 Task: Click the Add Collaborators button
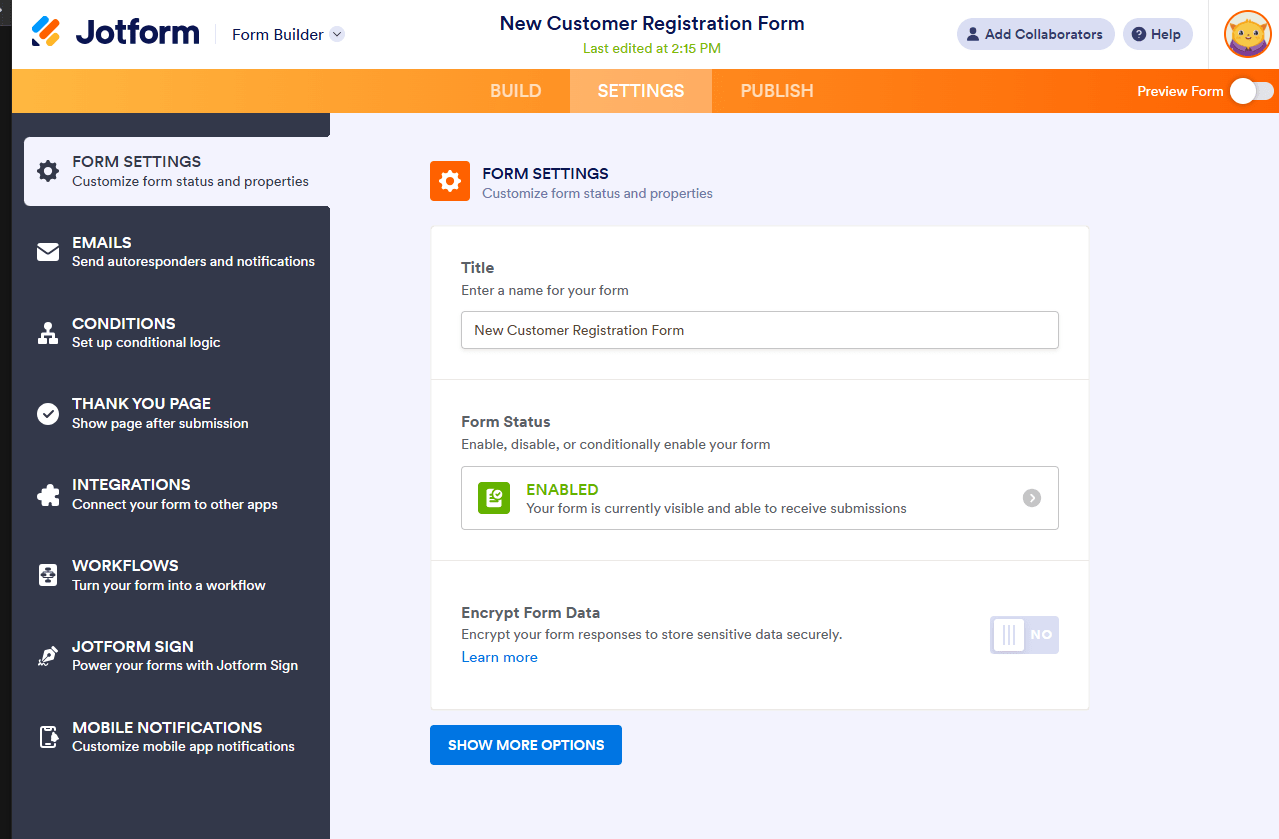click(x=1036, y=34)
